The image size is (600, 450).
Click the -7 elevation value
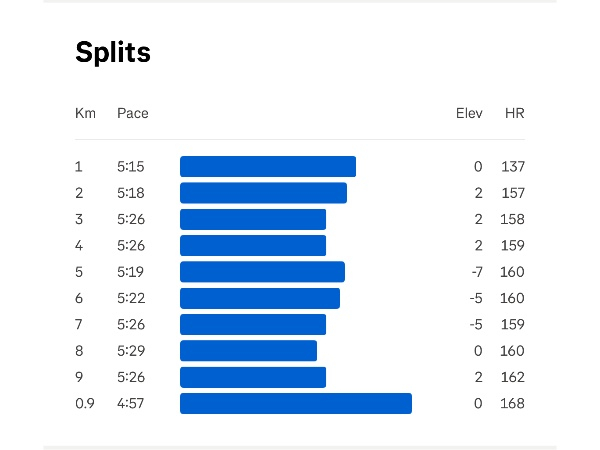(477, 272)
